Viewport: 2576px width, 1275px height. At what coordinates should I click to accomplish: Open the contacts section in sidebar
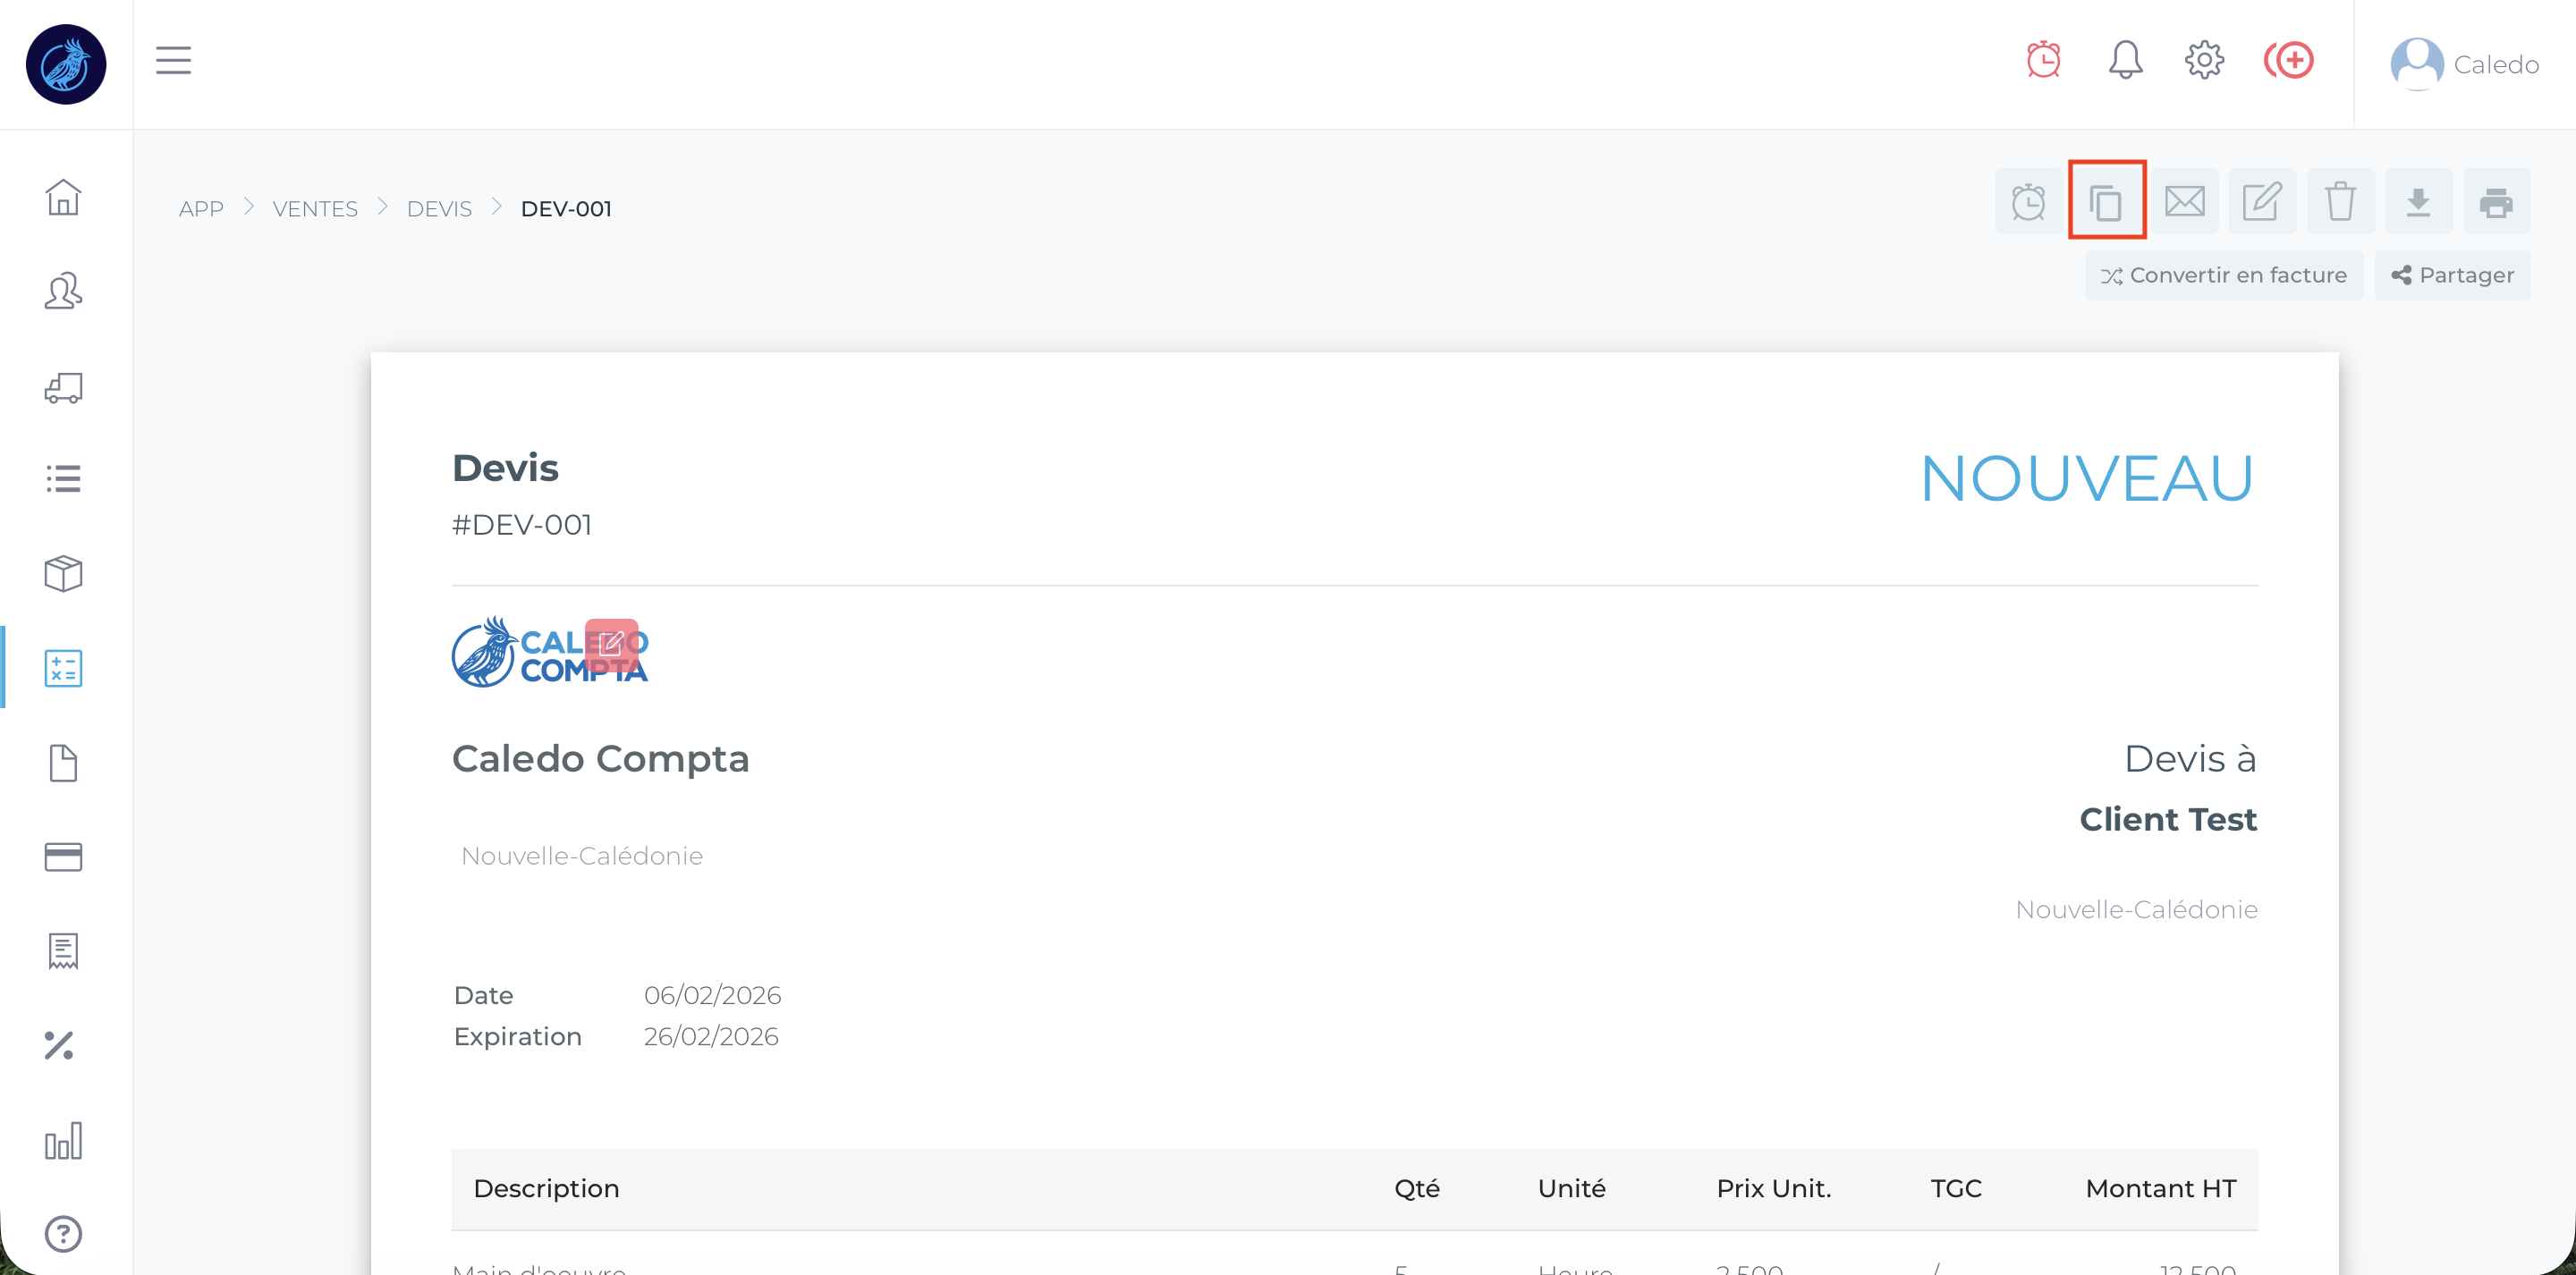coord(63,291)
